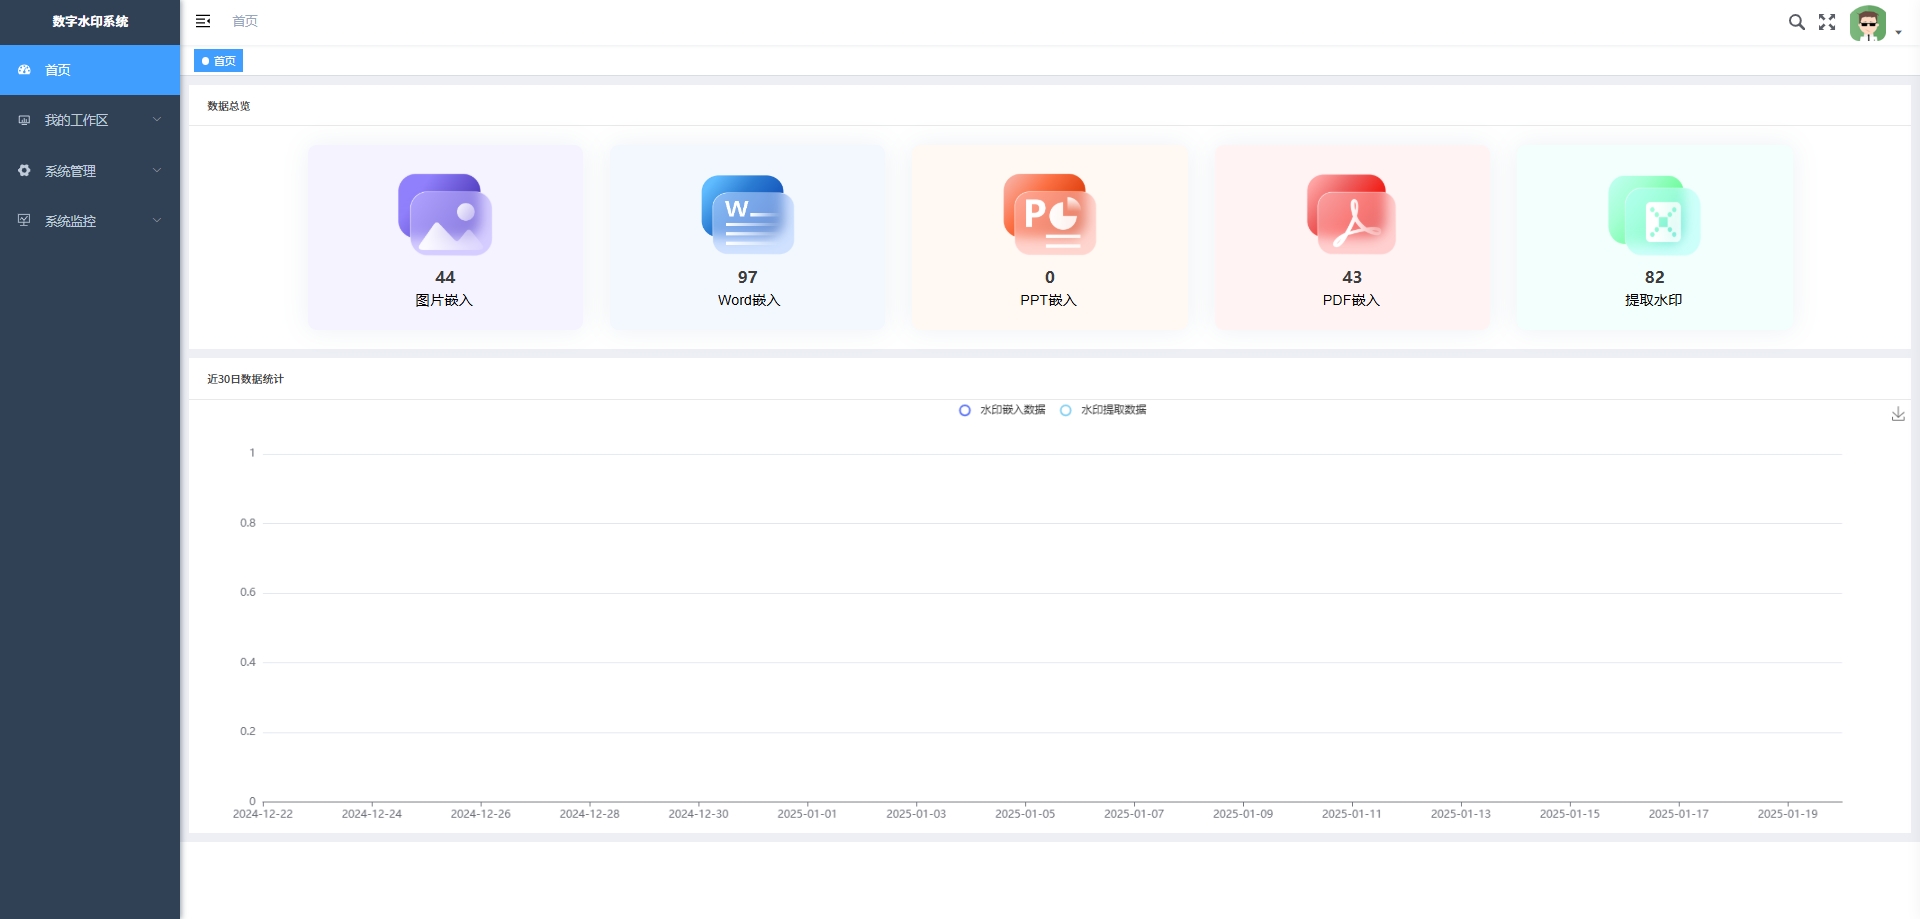Viewport: 1920px width, 919px height.
Task: Open the avatar dropdown caret
Action: 1898,32
